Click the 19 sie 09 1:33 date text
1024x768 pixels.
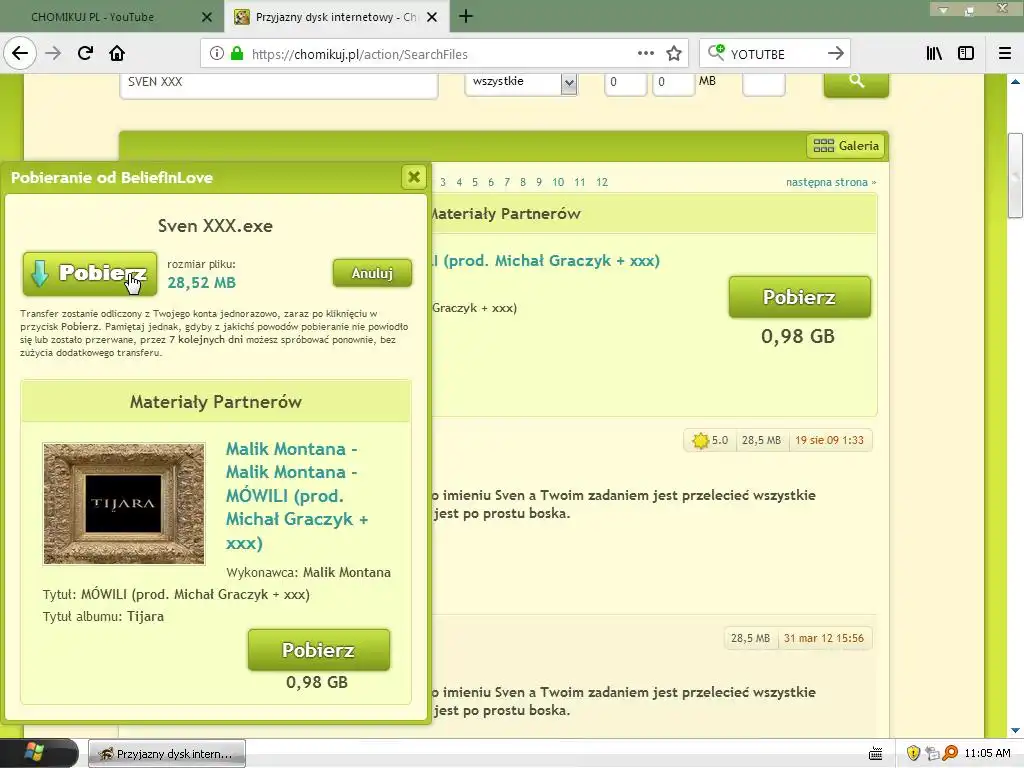click(829, 440)
